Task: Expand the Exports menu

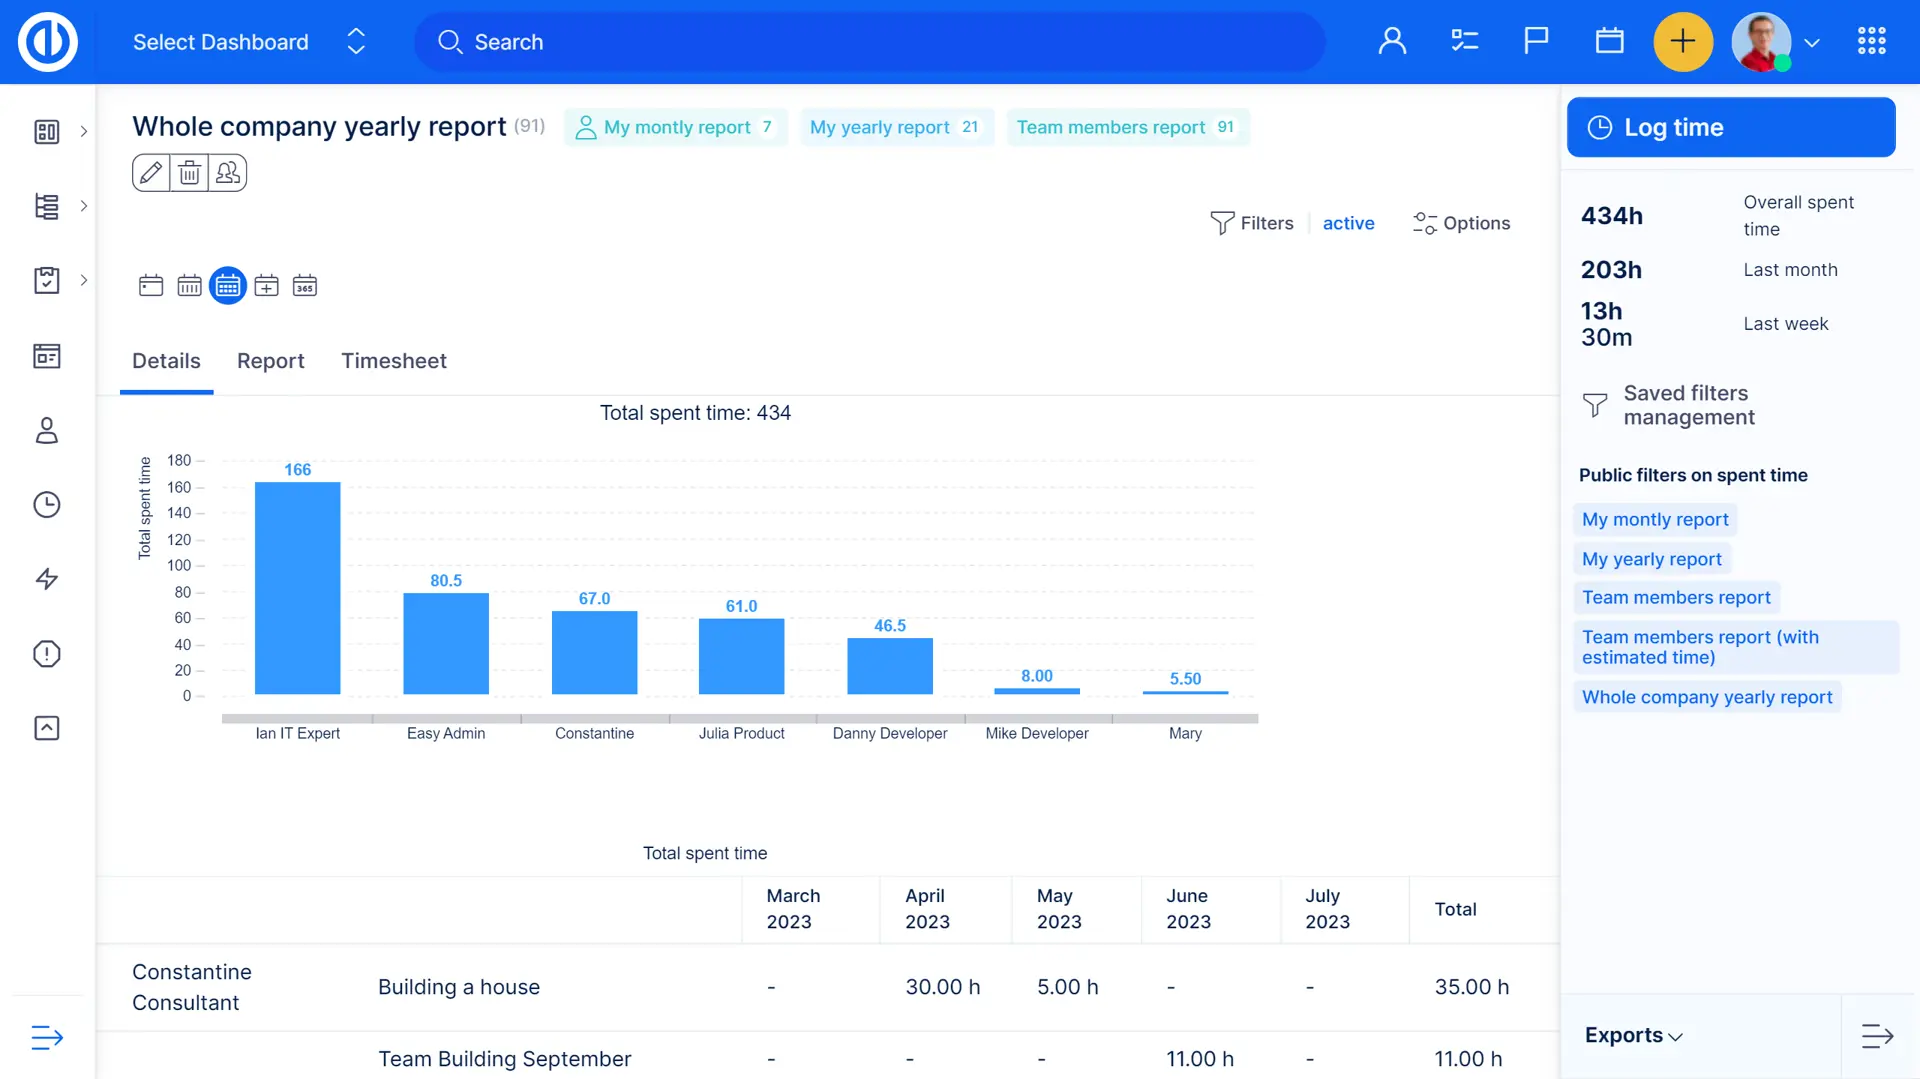Action: pos(1633,1035)
